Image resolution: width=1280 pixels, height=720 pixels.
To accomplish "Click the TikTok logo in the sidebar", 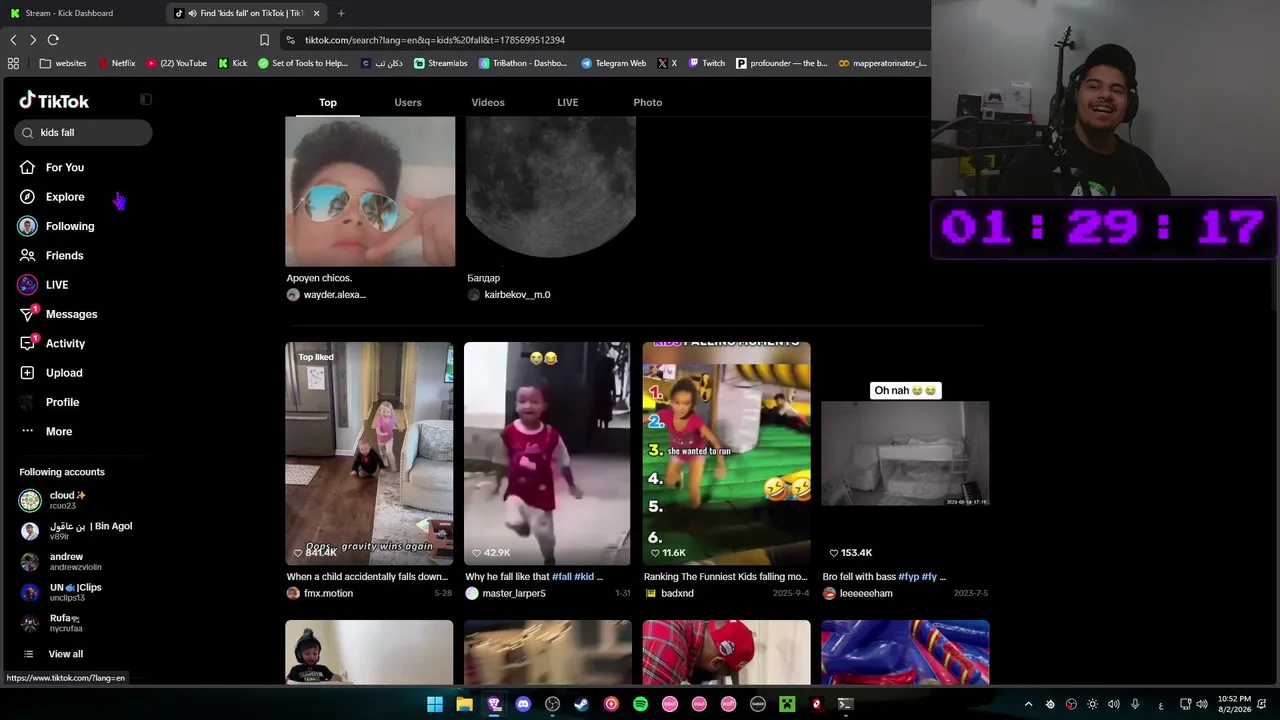I will click(54, 101).
